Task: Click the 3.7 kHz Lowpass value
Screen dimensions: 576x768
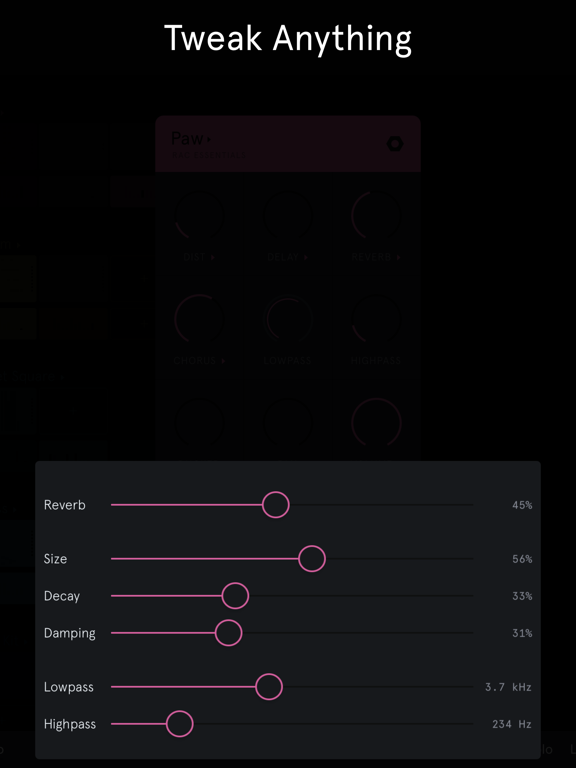Action: pos(508,687)
